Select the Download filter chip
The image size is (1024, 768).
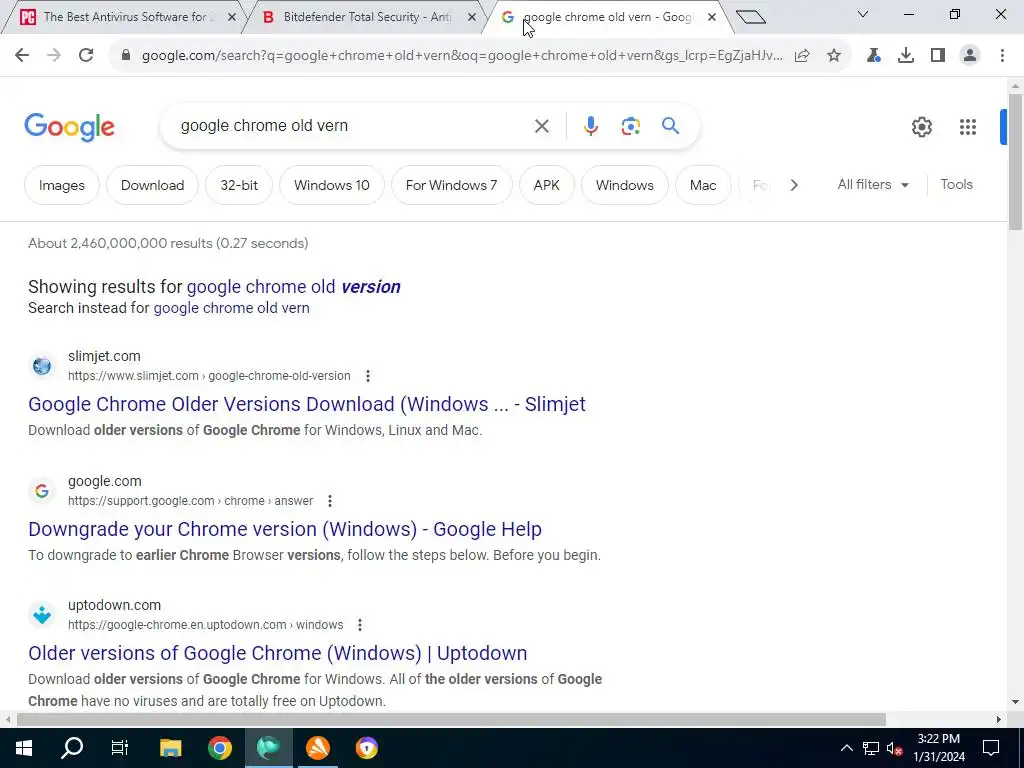click(152, 185)
